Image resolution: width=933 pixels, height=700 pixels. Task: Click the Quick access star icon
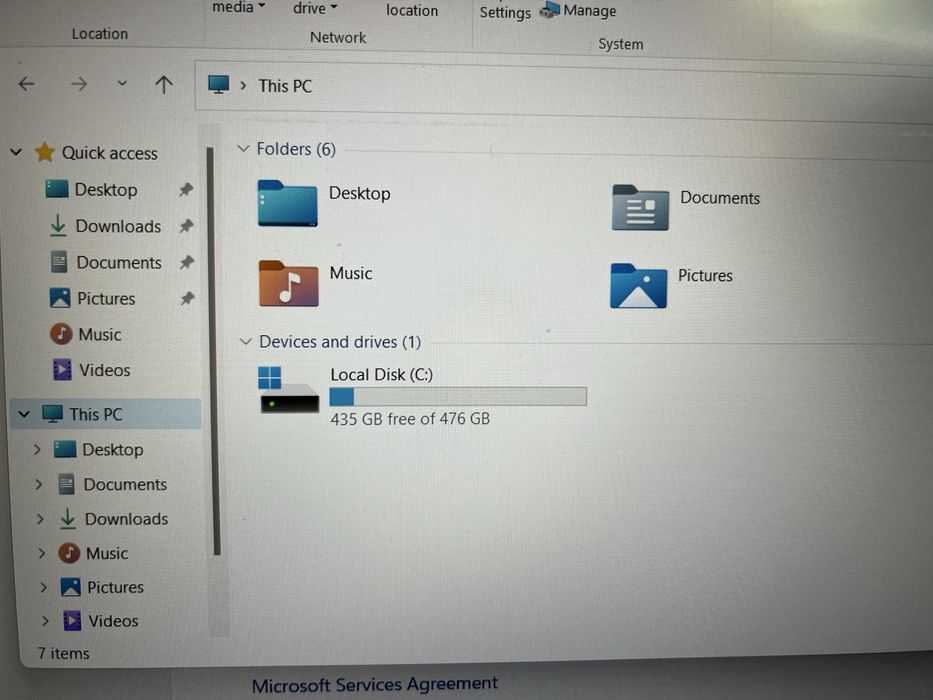click(x=45, y=152)
